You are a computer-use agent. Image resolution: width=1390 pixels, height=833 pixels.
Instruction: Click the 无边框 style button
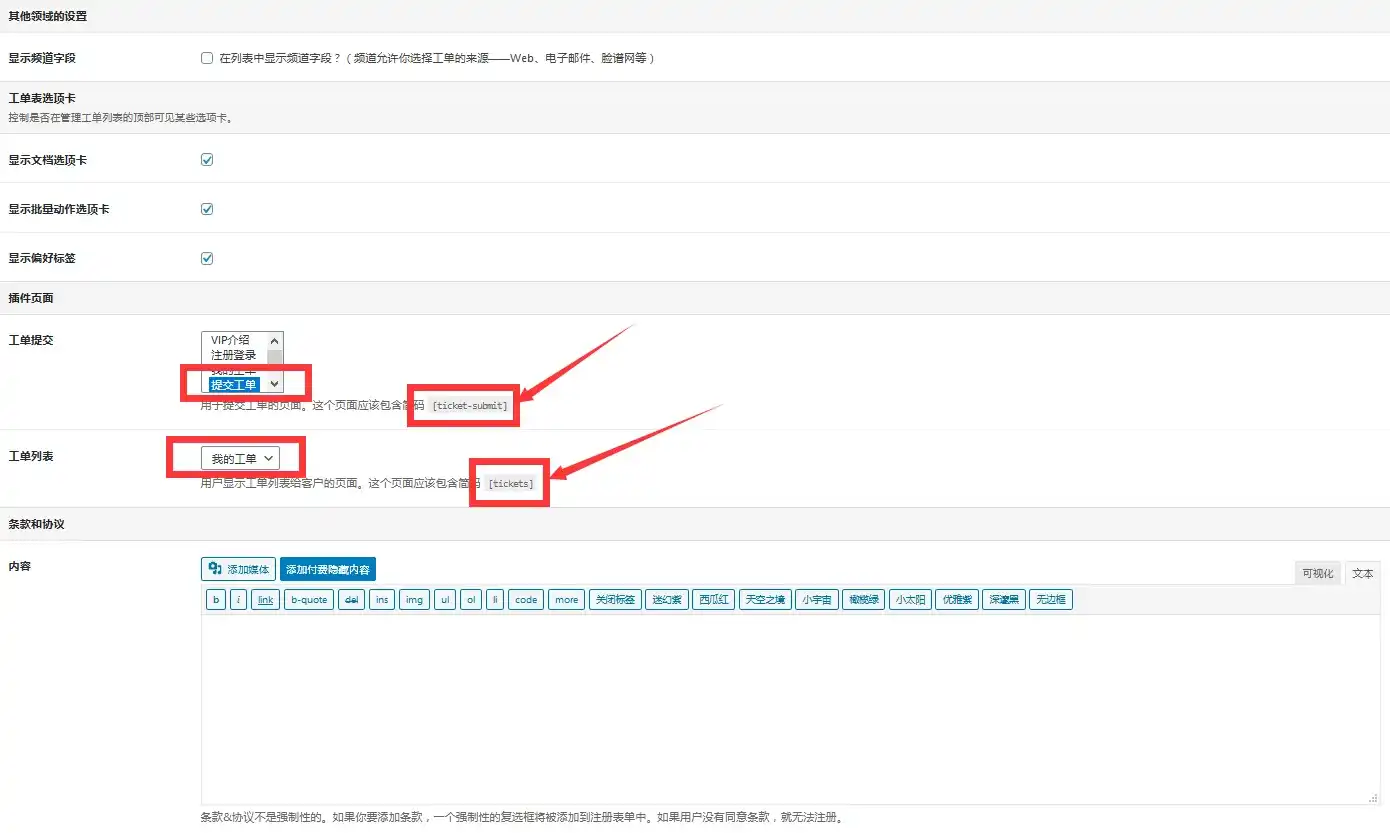(x=1051, y=600)
